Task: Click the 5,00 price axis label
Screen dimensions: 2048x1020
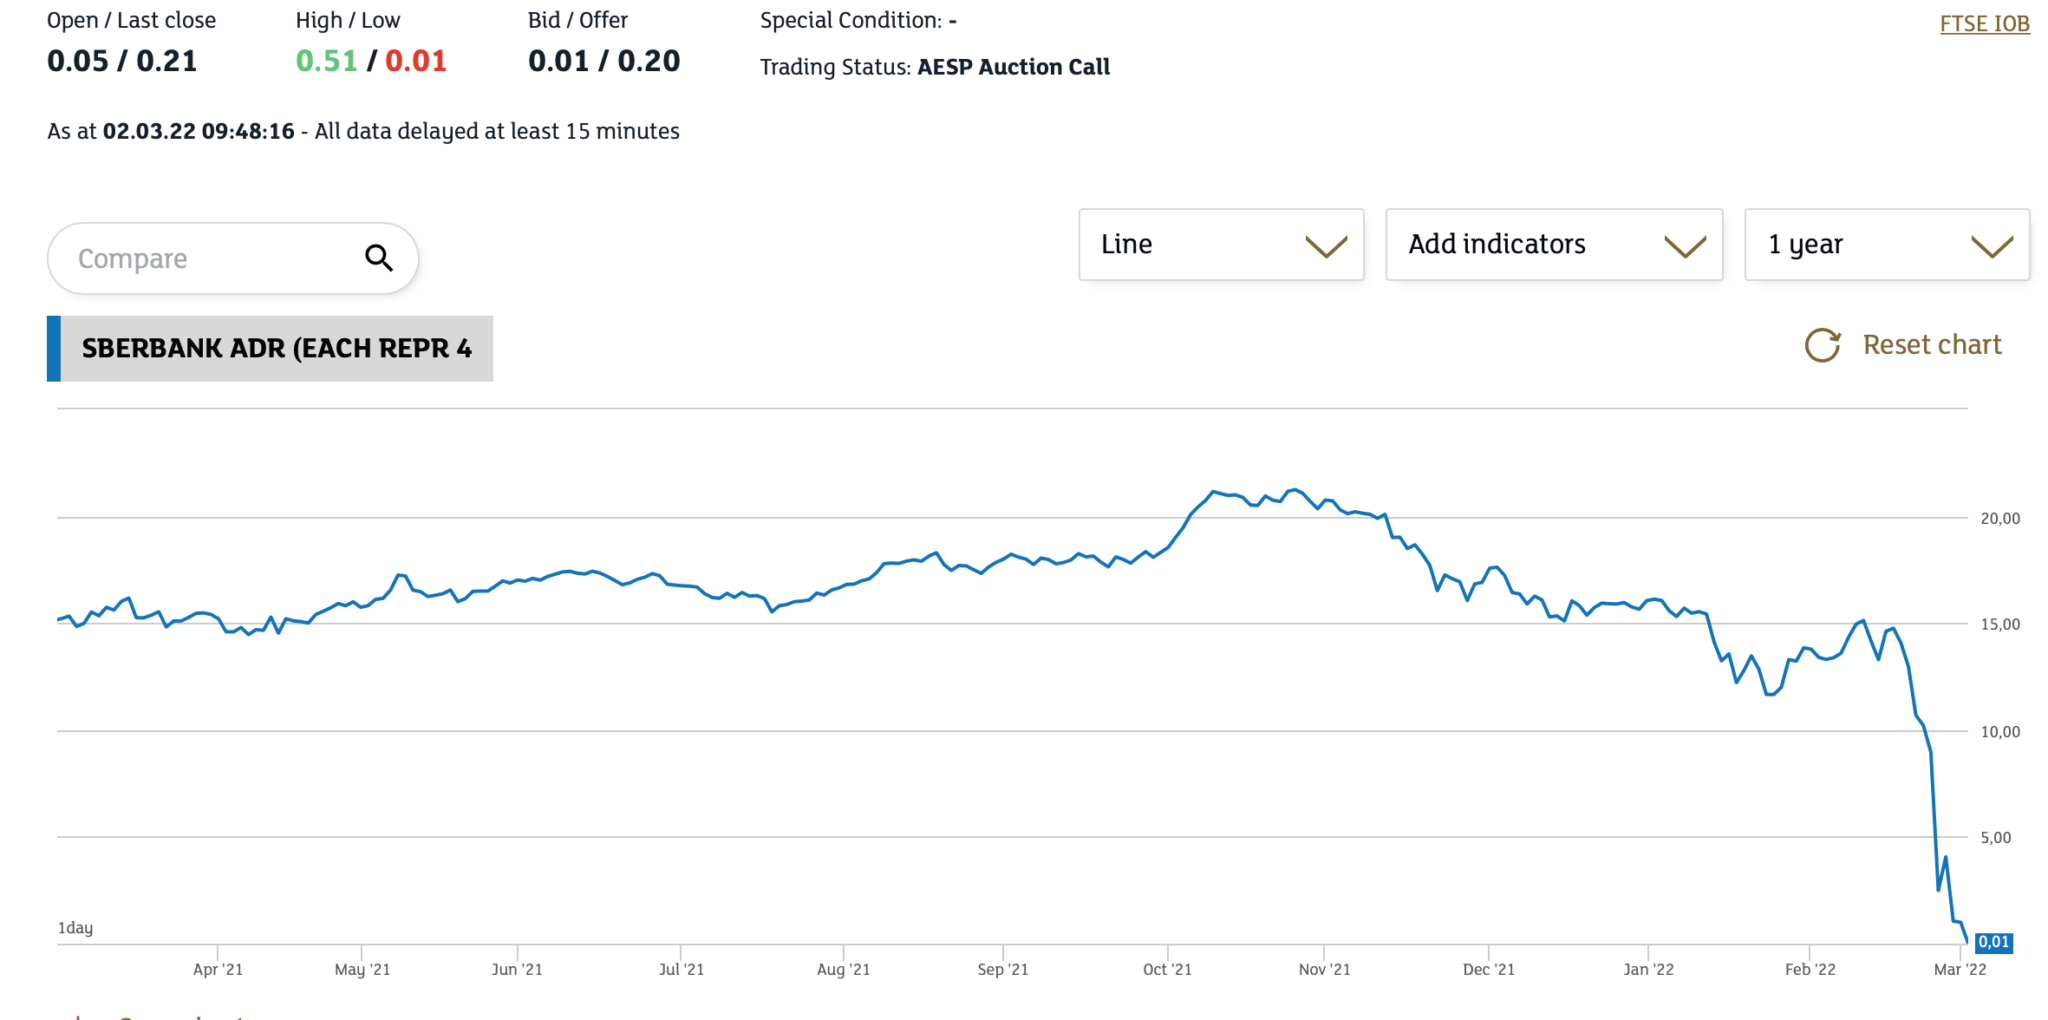Action: point(1996,837)
